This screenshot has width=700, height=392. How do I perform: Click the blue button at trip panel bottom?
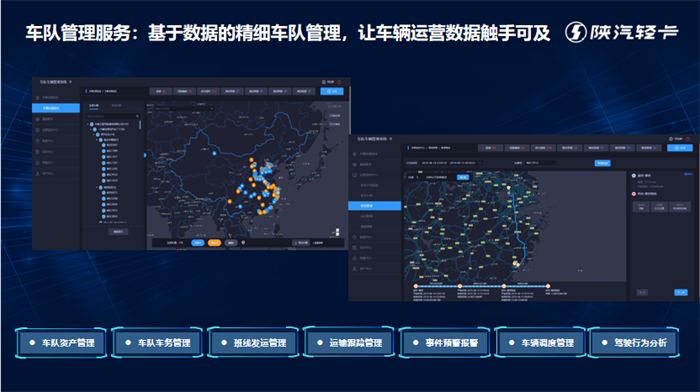point(681,292)
